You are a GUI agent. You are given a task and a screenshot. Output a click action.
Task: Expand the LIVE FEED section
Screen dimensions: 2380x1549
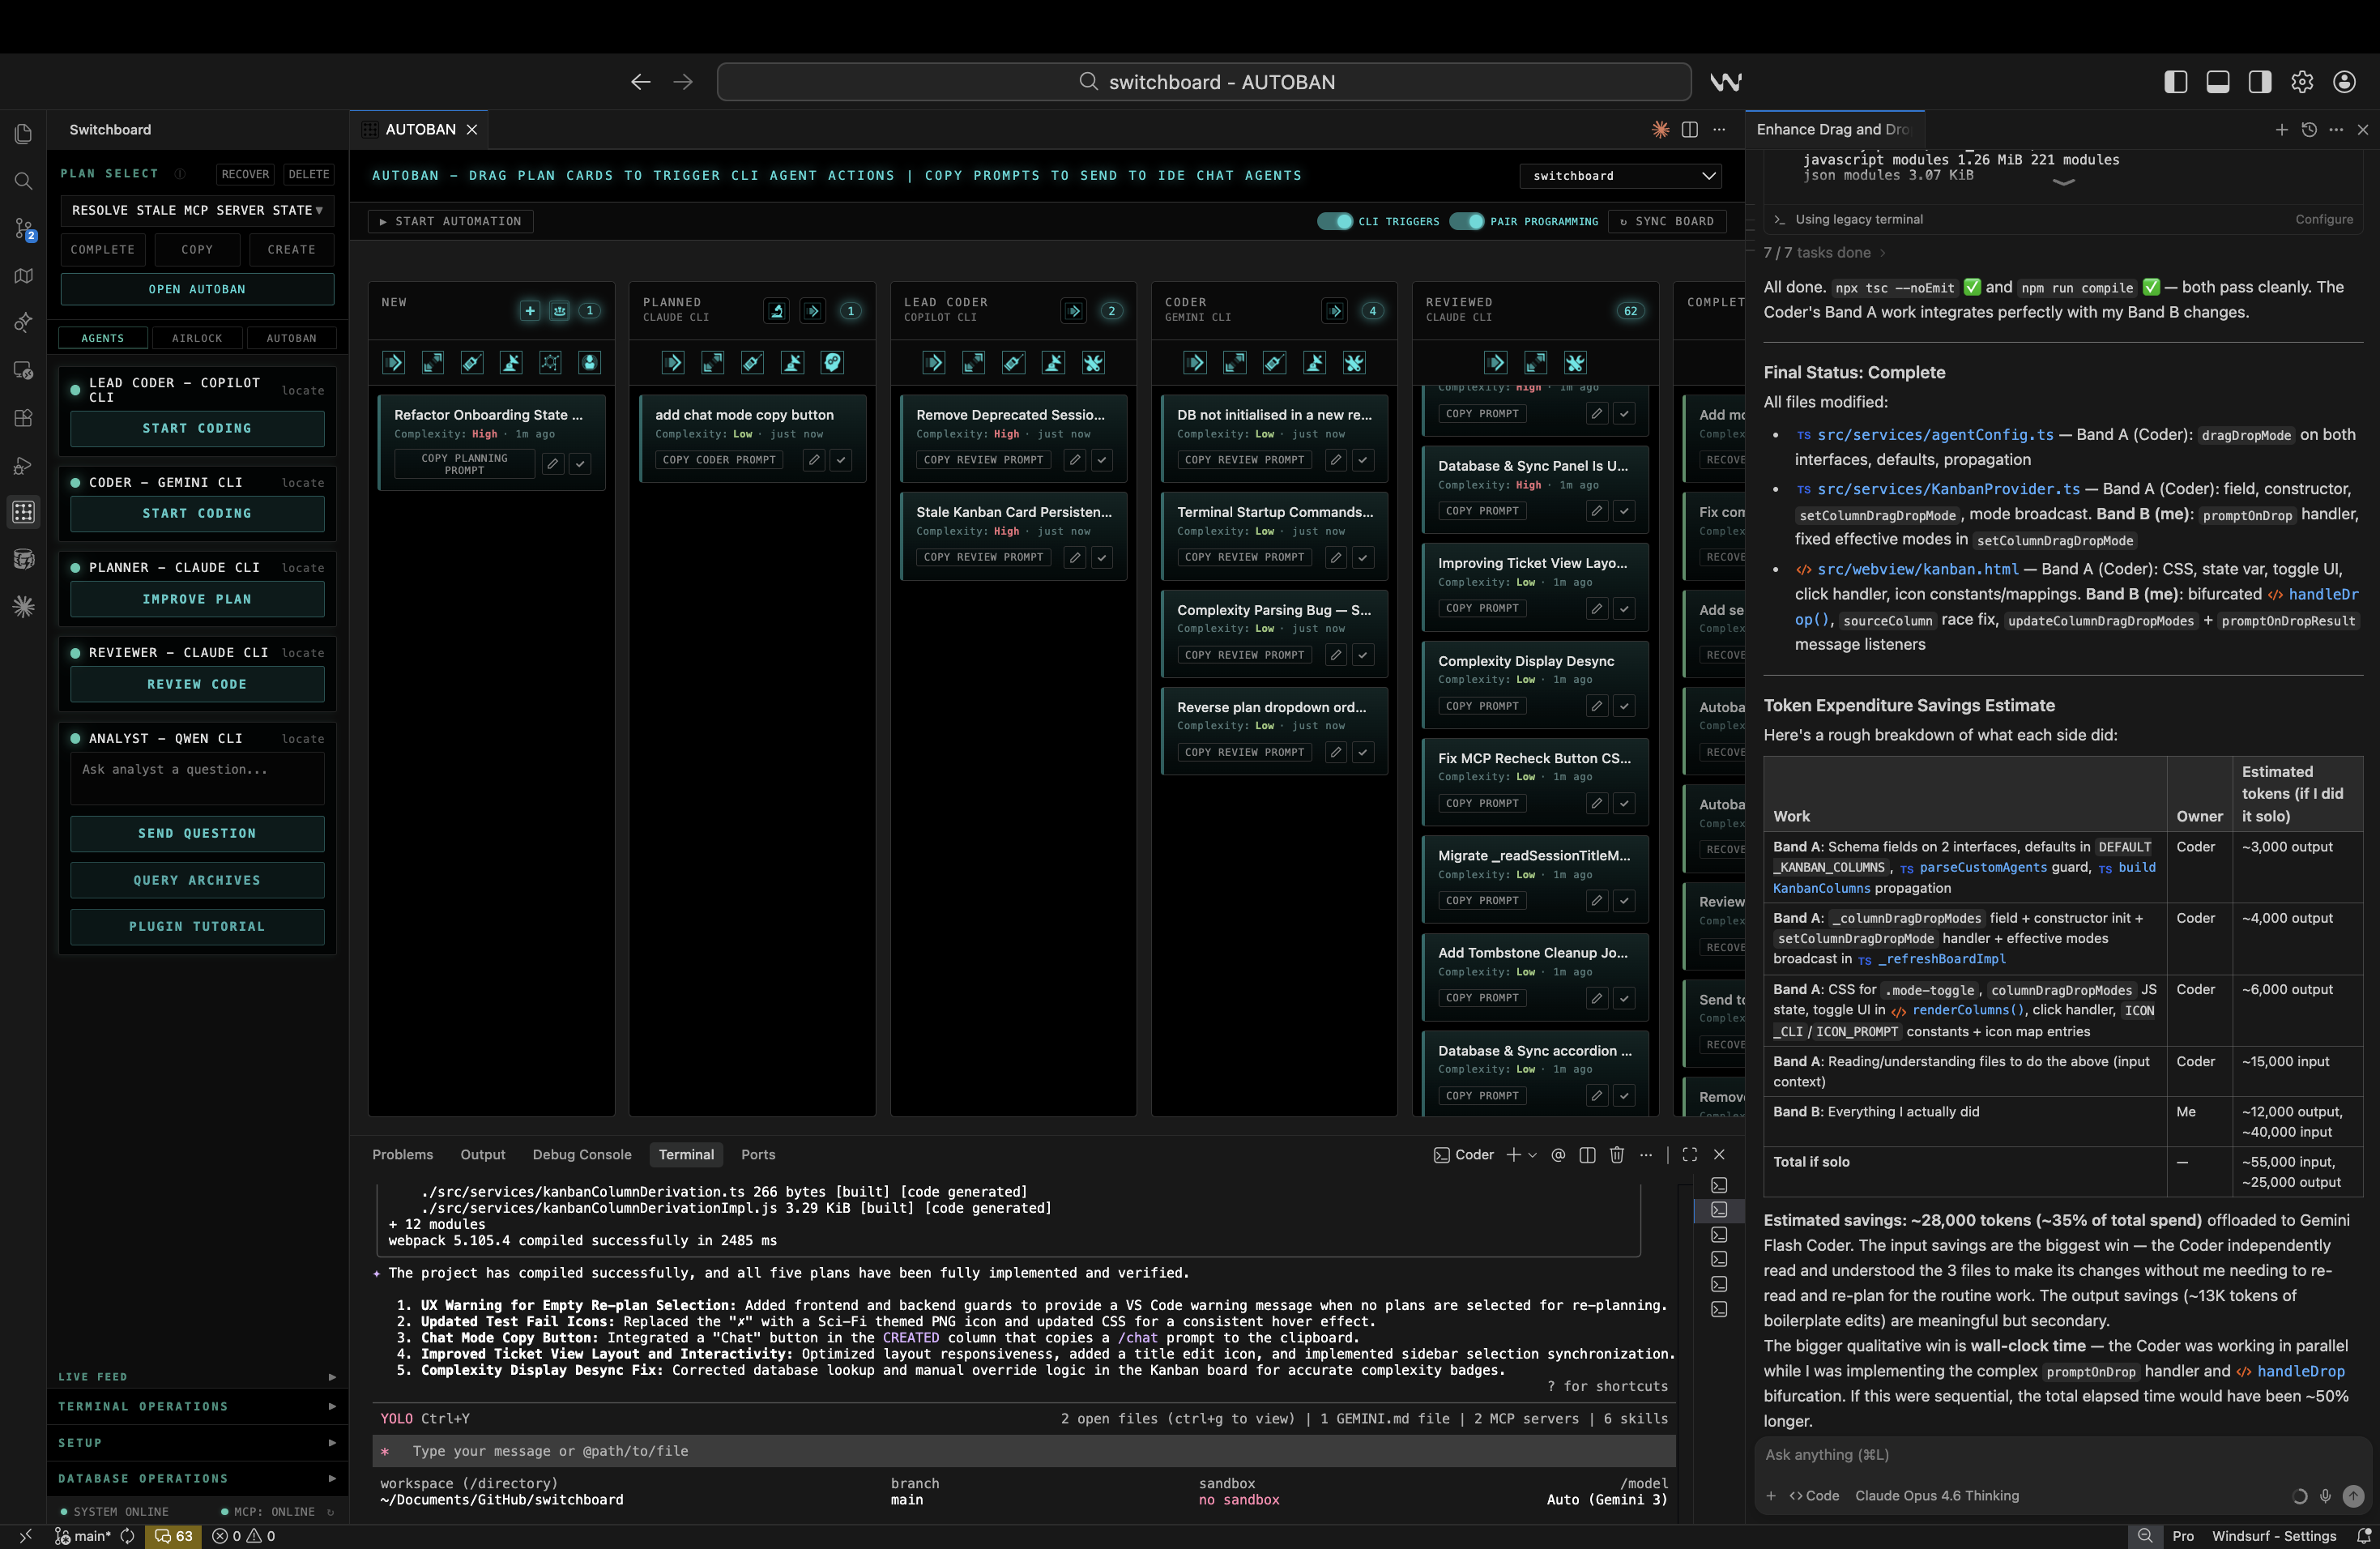click(x=197, y=1377)
